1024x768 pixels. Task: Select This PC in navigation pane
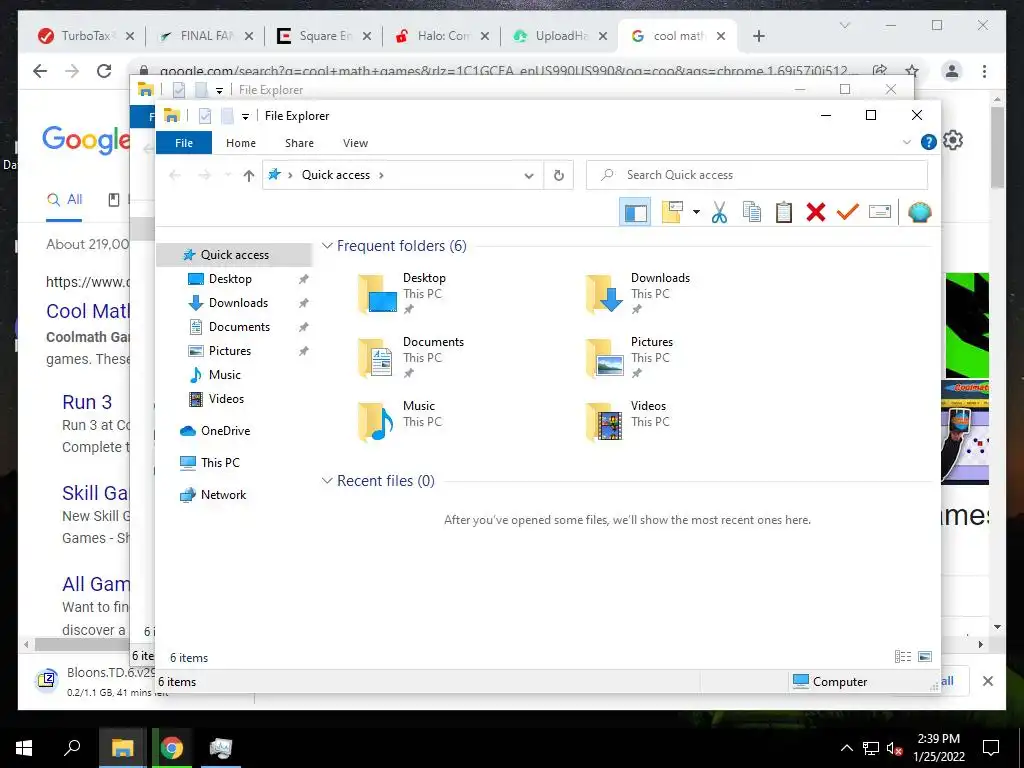pos(220,463)
